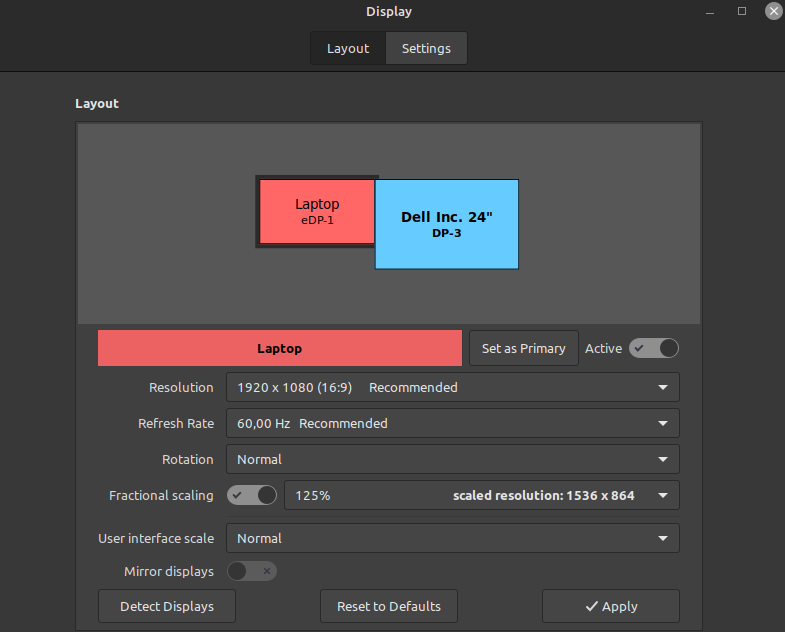
Task: Click the Set as Primary button
Action: [x=523, y=348]
